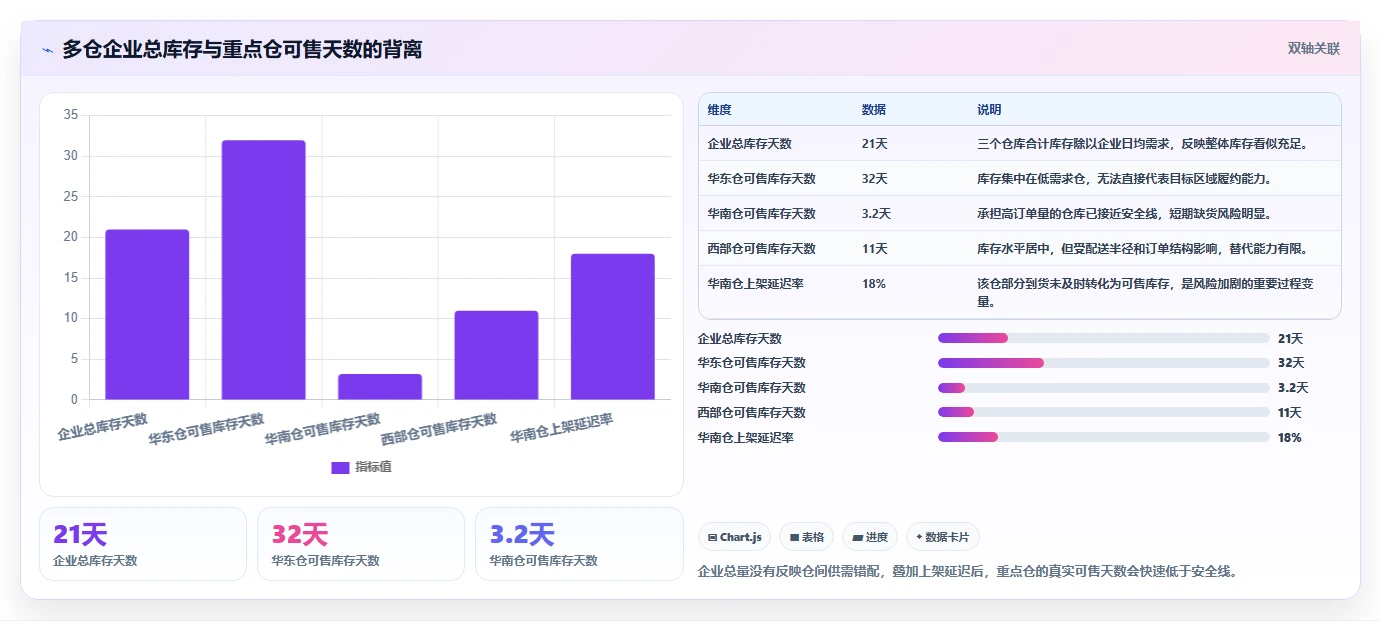Click the page title 多仓企业总库存与重点仓可售天数的背离

click(x=242, y=49)
